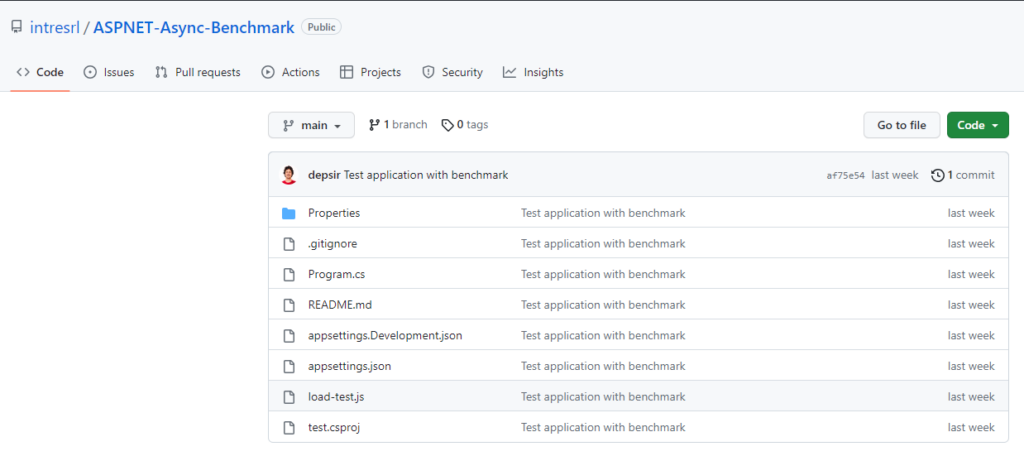Click the branch icon beside 1 branch
Image resolution: width=1024 pixels, height=456 pixels.
coord(374,125)
